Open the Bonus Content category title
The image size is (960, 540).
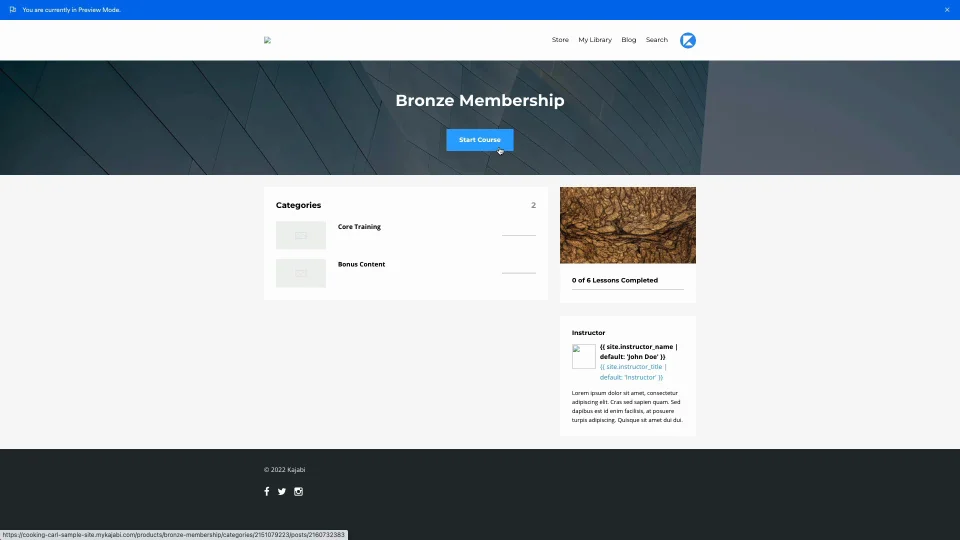pos(361,264)
